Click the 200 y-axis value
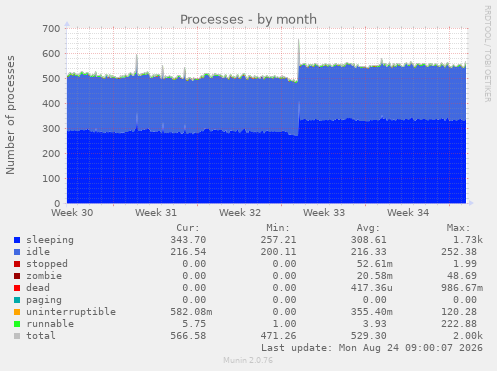Viewport: 497px width, 371px height. pos(51,154)
